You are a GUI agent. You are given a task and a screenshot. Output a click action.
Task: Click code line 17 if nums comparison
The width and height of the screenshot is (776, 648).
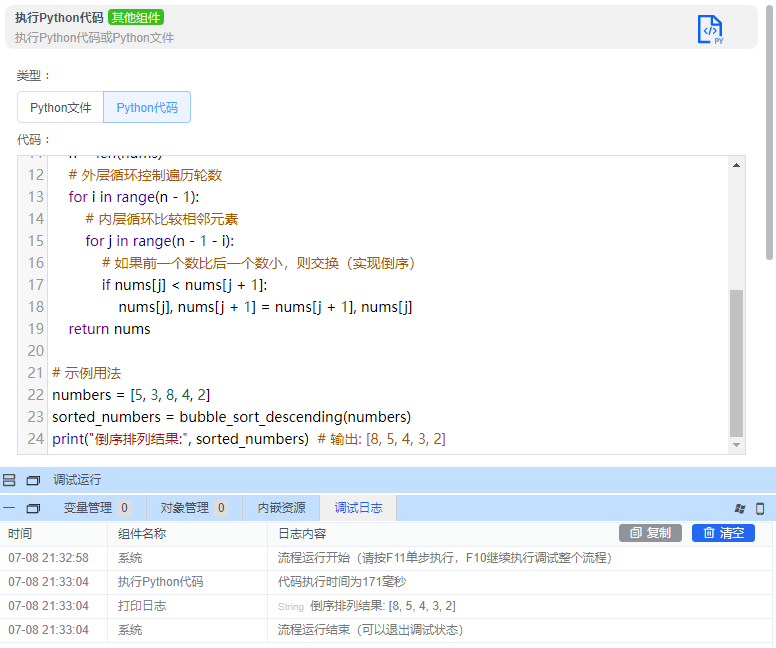tap(184, 285)
